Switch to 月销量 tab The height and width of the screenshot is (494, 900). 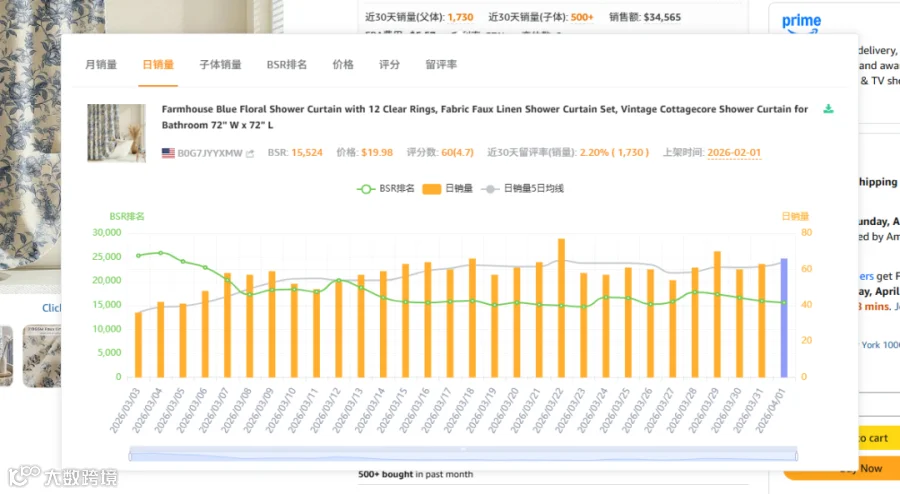click(x=101, y=65)
